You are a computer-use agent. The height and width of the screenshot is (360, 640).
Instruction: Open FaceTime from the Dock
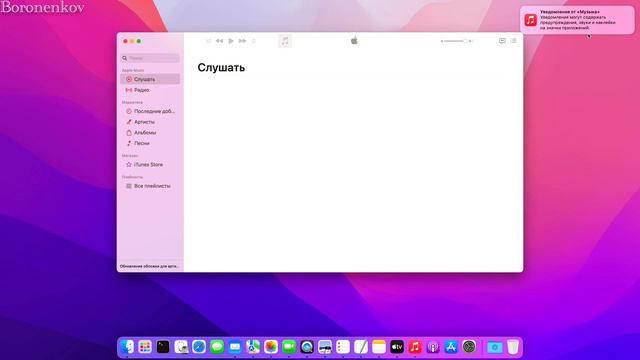coord(289,347)
